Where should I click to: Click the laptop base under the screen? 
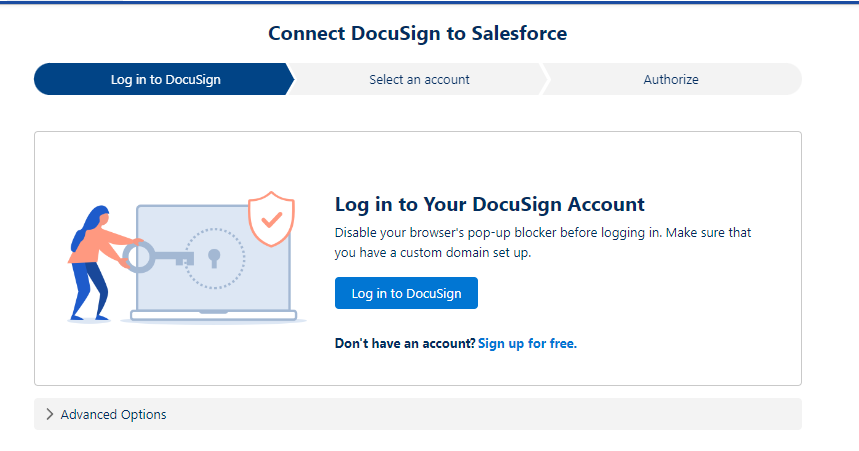coord(213,316)
